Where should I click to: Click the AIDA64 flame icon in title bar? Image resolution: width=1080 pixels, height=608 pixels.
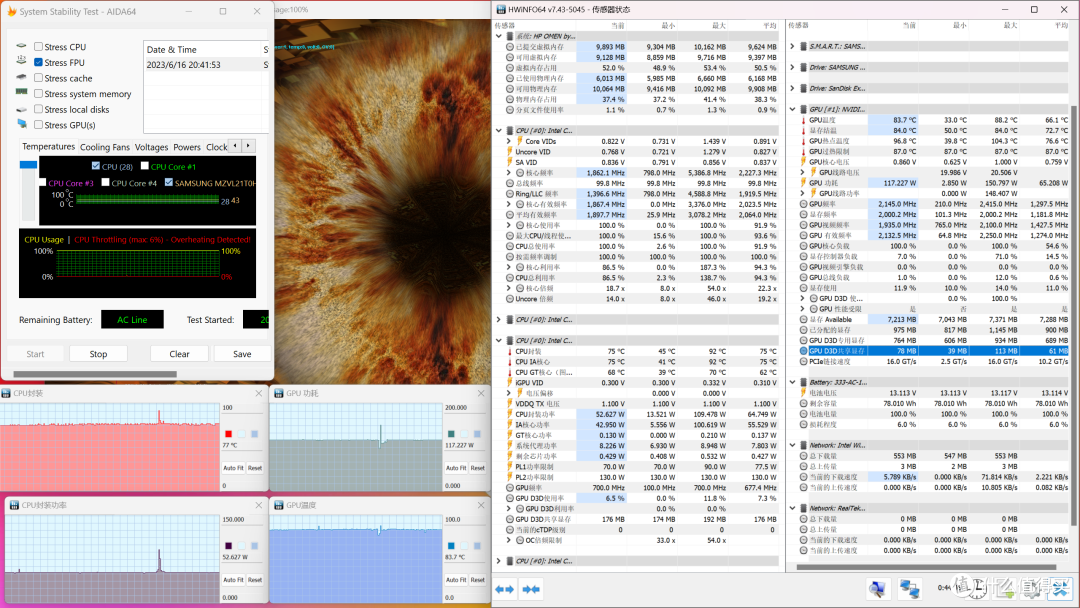point(11,11)
